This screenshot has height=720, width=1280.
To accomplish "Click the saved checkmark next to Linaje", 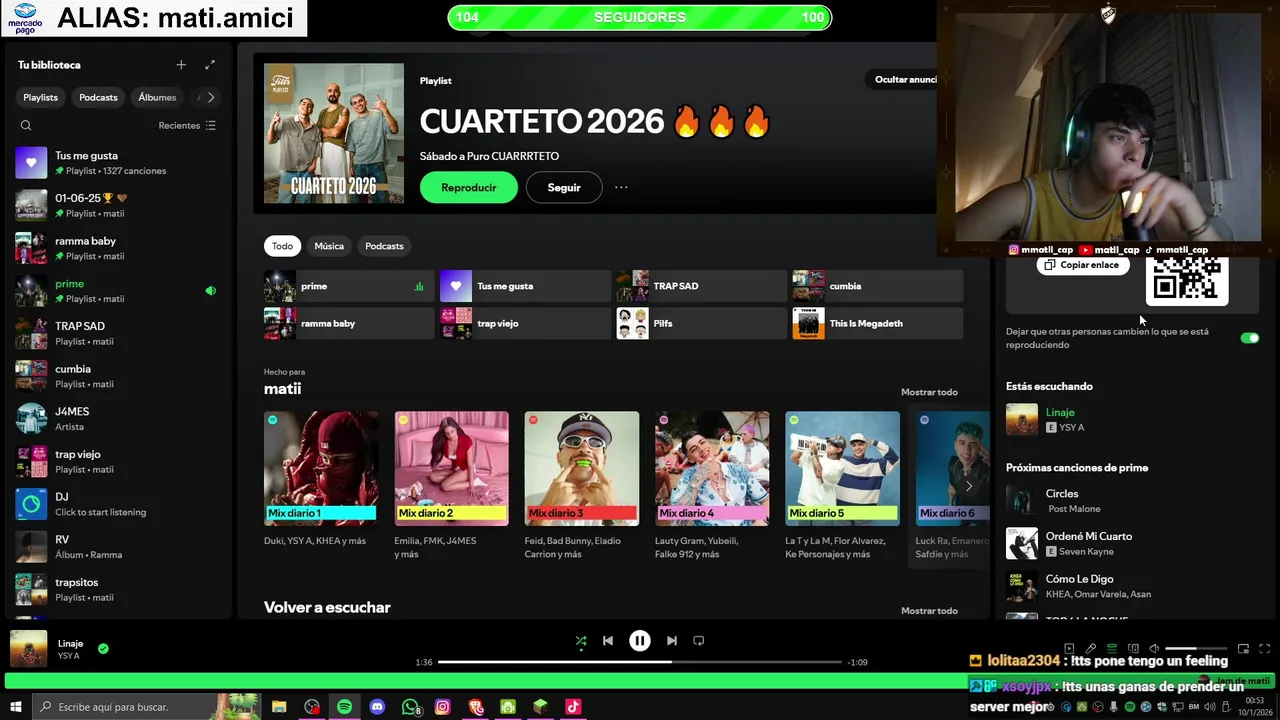I will pyautogui.click(x=103, y=649).
